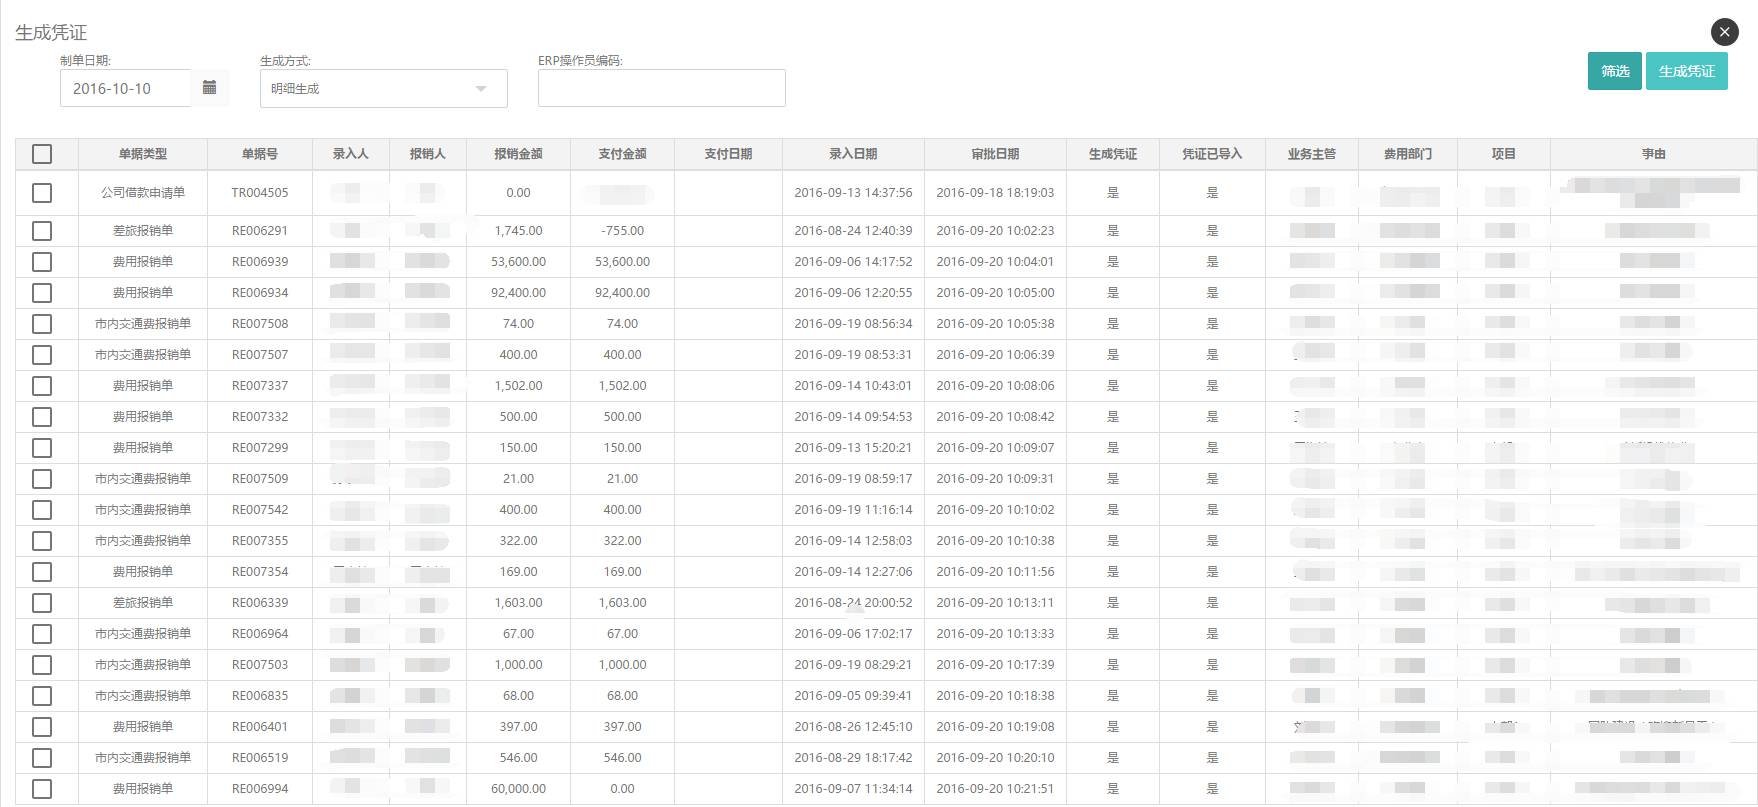Image resolution: width=1758 pixels, height=807 pixels.
Task: Check the row for TR004505
Action: pos(42,193)
